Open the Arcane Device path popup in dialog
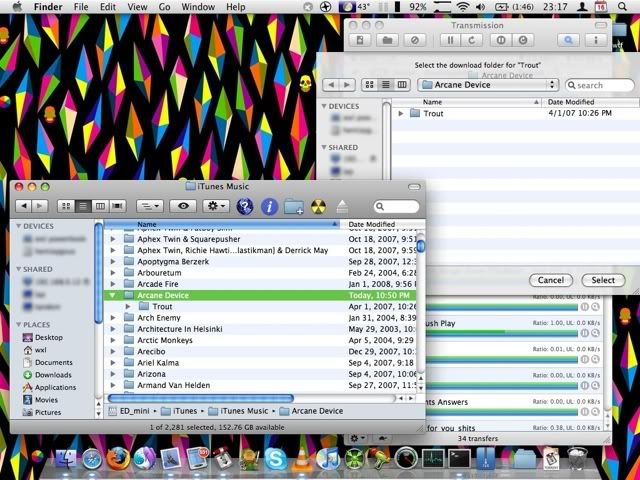The height and width of the screenshot is (480, 640). 488,85
